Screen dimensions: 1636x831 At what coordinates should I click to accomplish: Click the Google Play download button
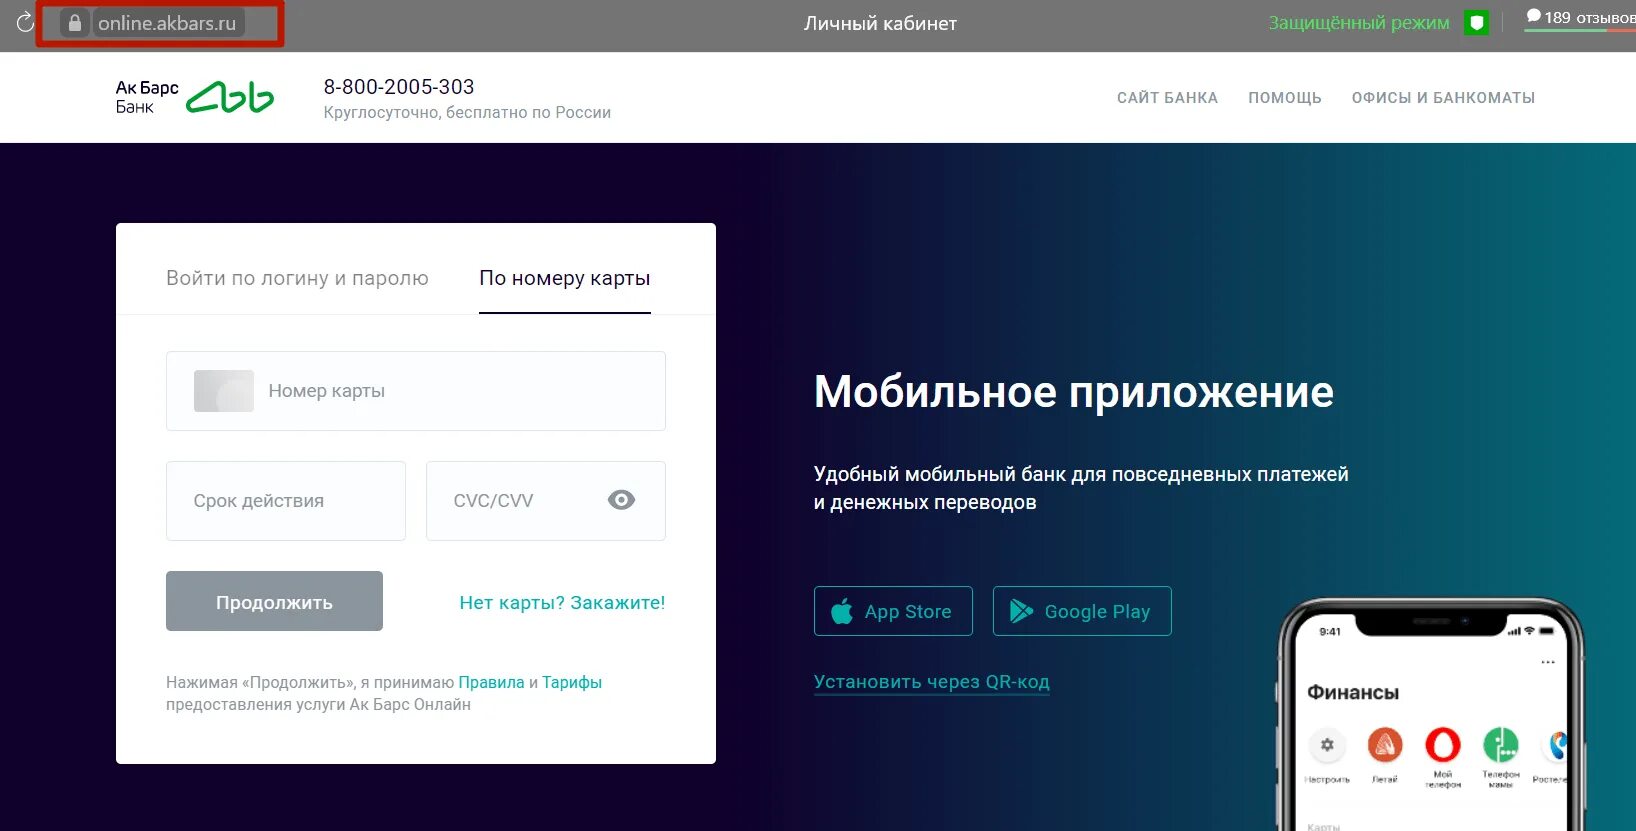[x=1082, y=611]
